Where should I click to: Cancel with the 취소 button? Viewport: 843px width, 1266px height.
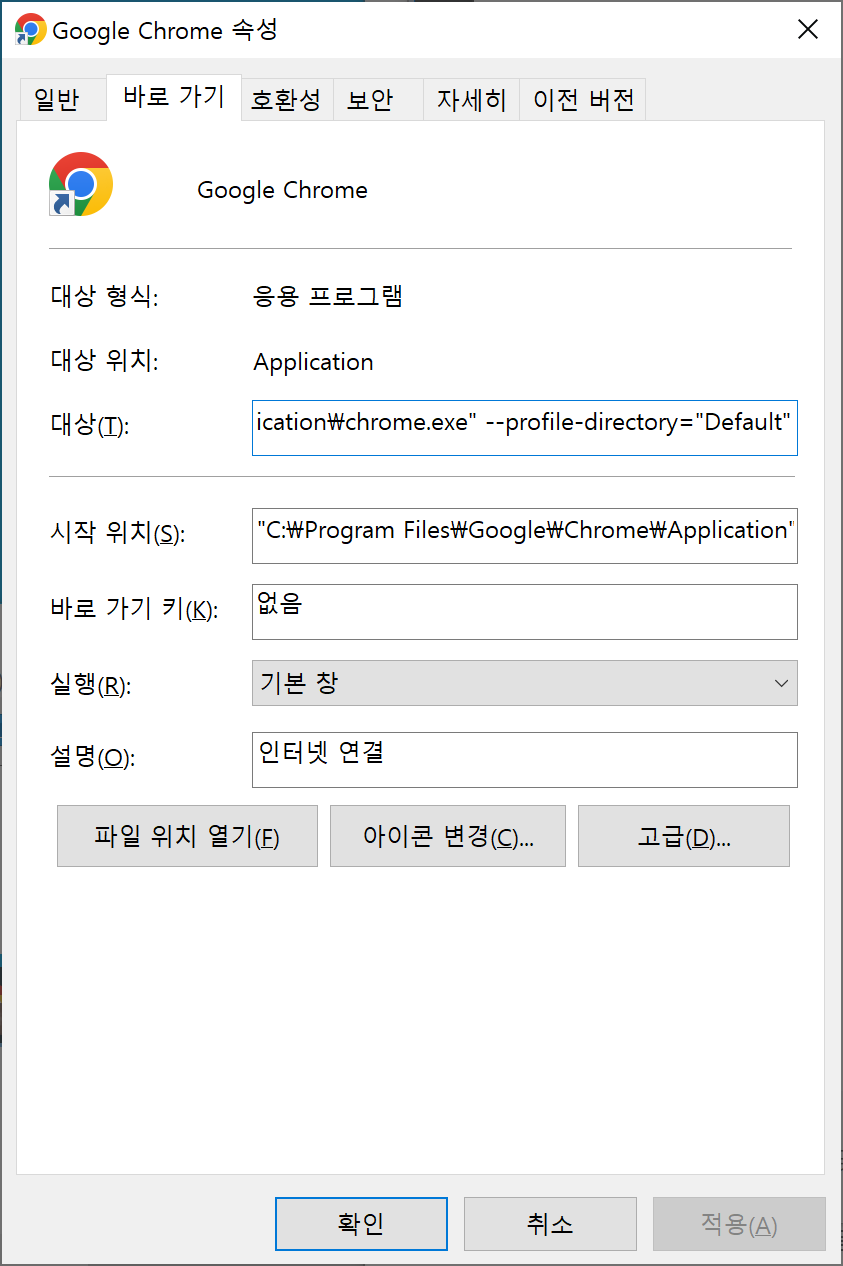click(550, 1224)
